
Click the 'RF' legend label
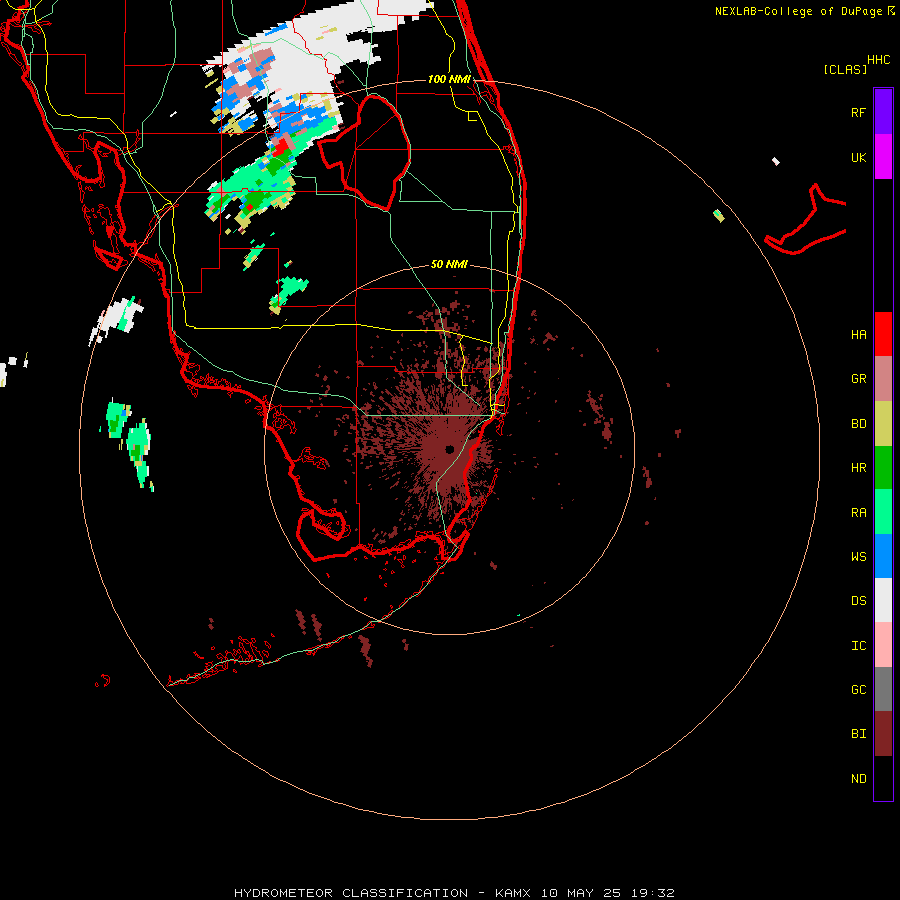[x=858, y=112]
